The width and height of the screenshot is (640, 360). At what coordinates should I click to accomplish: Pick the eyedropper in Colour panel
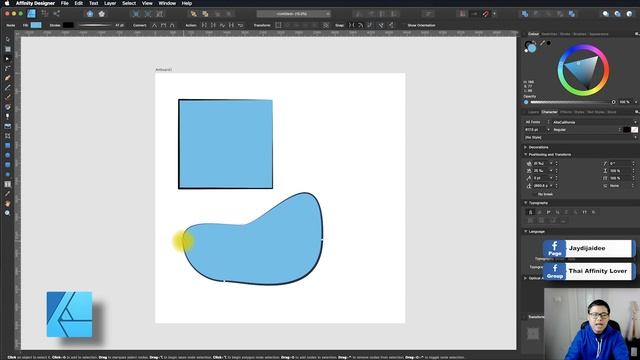(542, 43)
